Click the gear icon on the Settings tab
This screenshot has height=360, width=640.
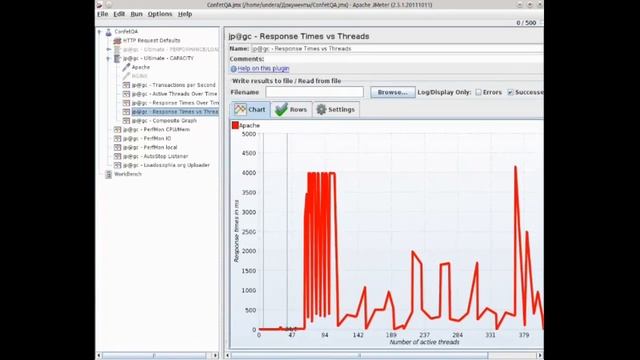[x=321, y=109]
